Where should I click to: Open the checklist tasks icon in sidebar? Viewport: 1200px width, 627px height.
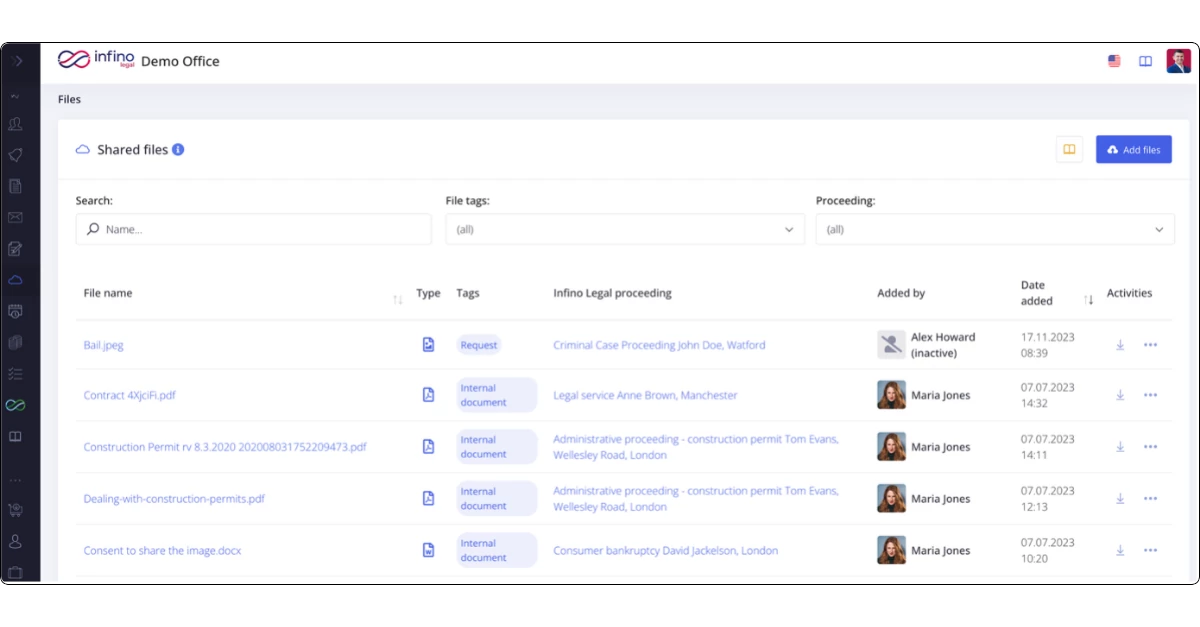[15, 373]
